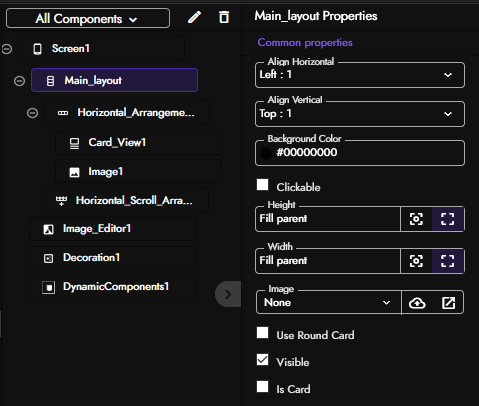The height and width of the screenshot is (406, 479).
Task: Open the All Components dropdown
Action: [x=88, y=19]
